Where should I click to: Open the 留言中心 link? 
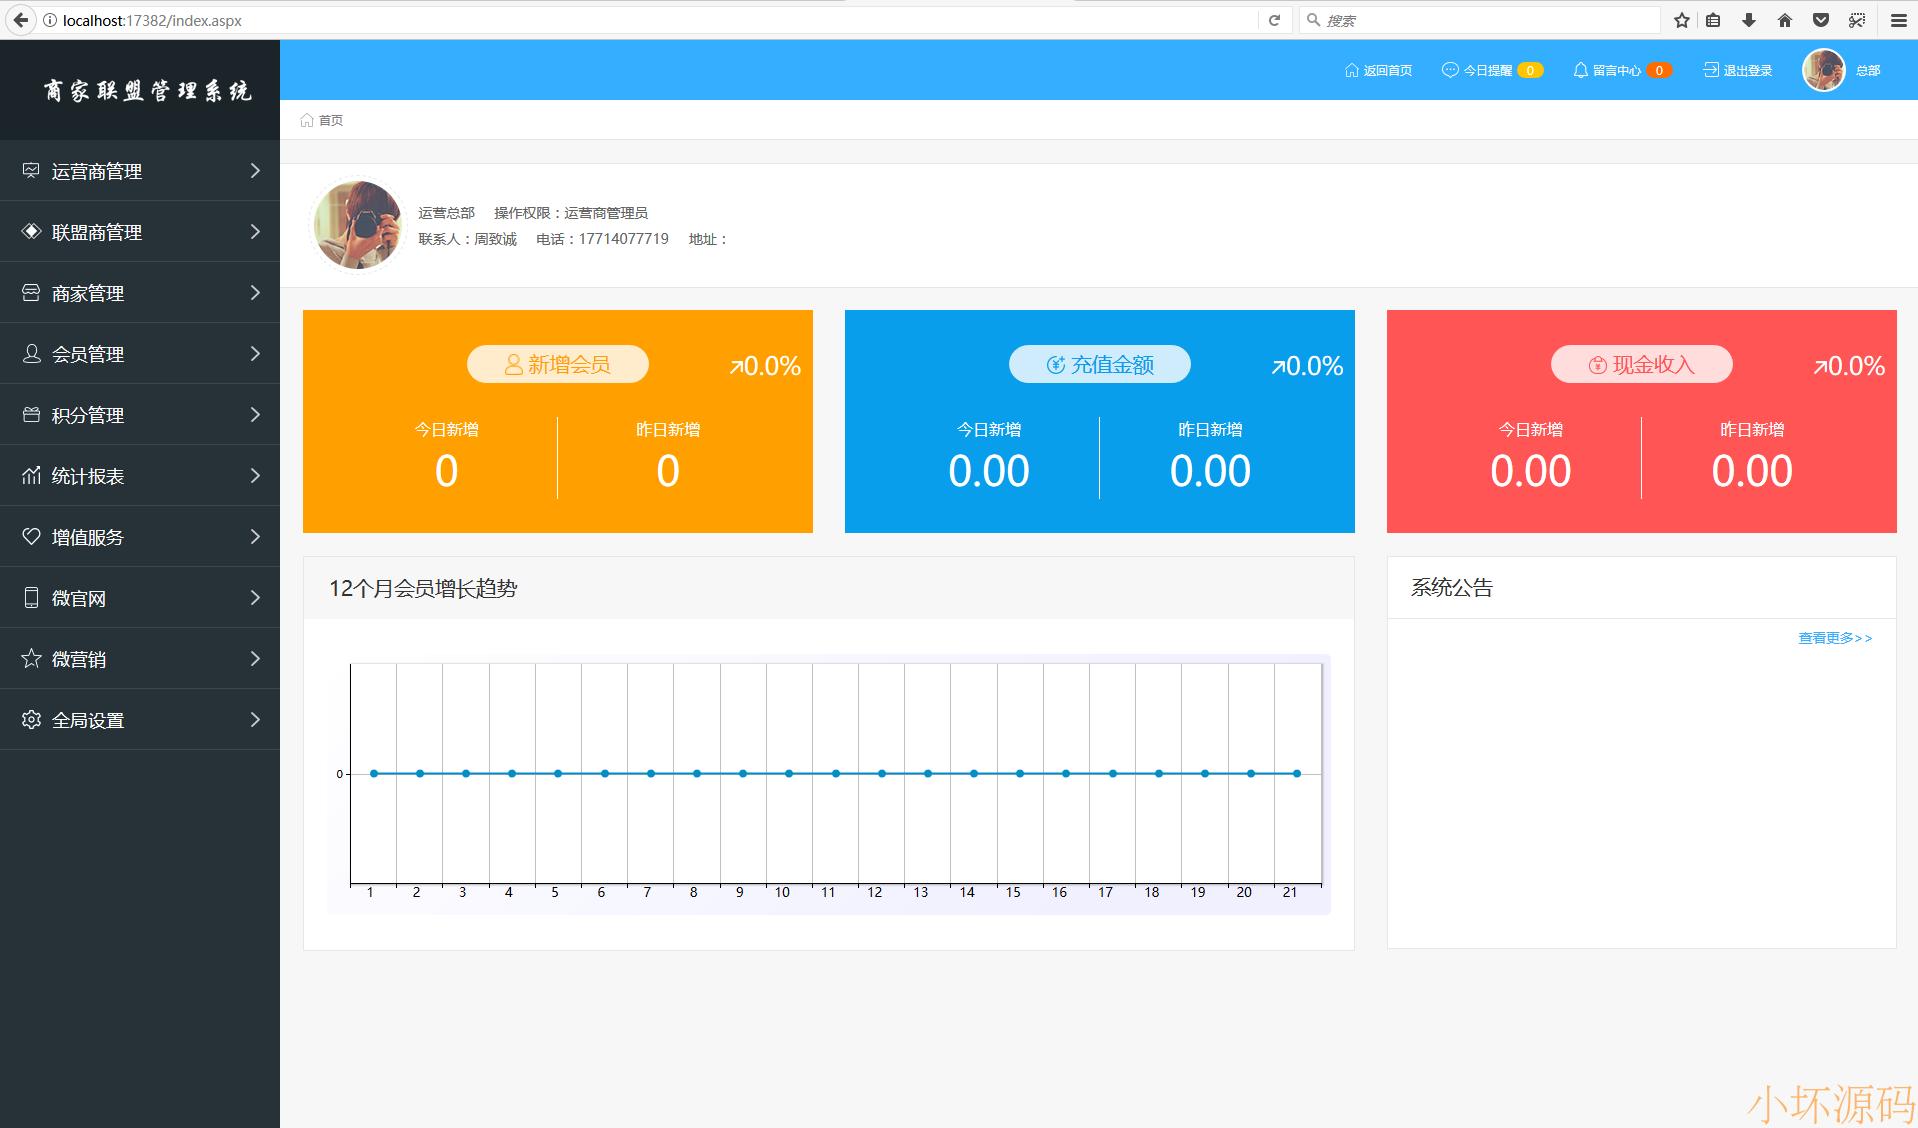(x=1617, y=70)
